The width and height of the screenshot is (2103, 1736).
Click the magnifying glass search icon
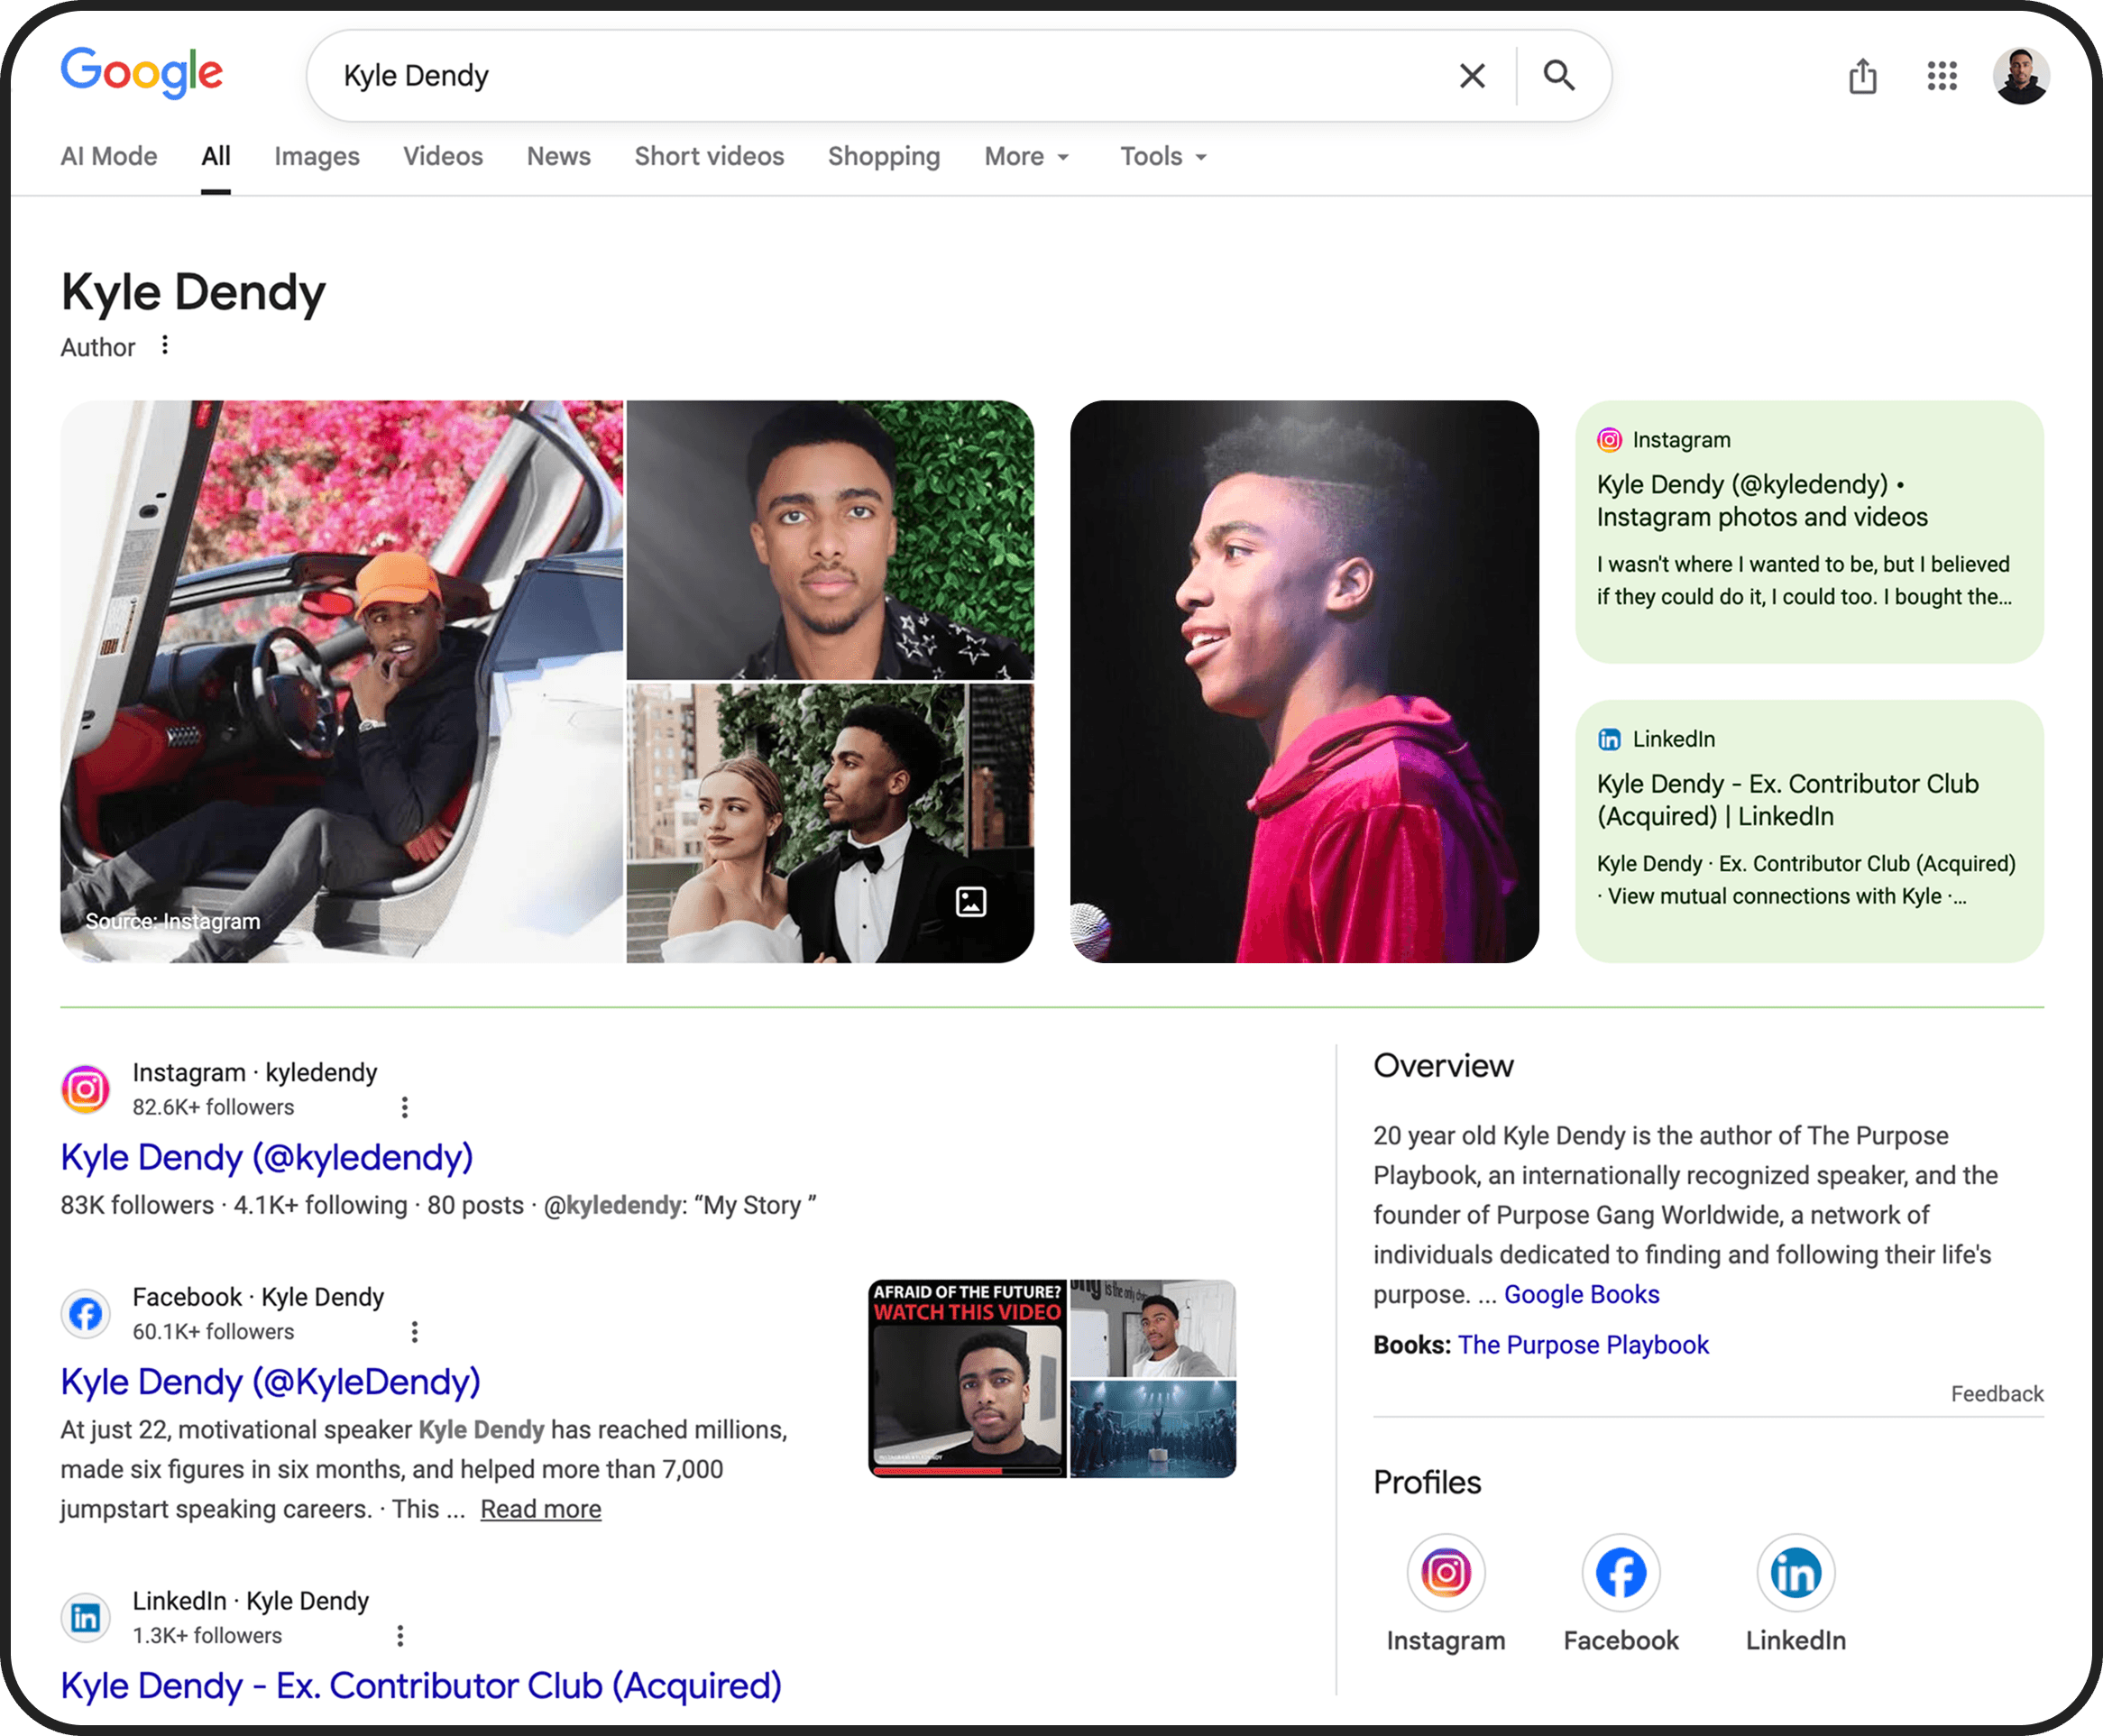[x=1559, y=76]
